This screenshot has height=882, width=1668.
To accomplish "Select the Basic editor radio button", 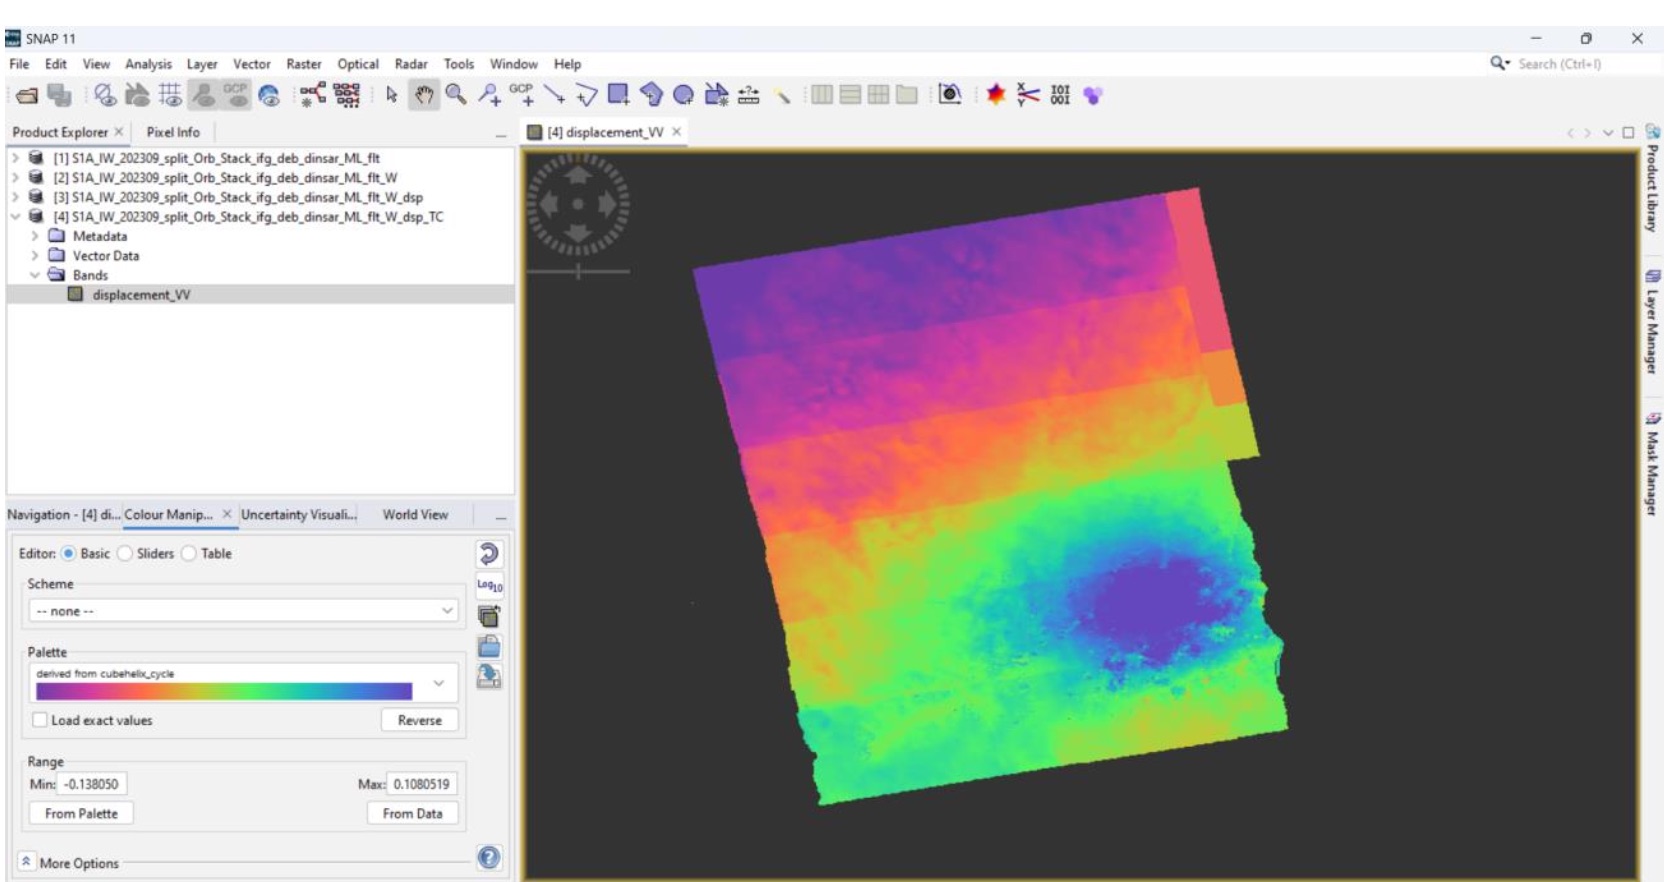I will pos(69,553).
